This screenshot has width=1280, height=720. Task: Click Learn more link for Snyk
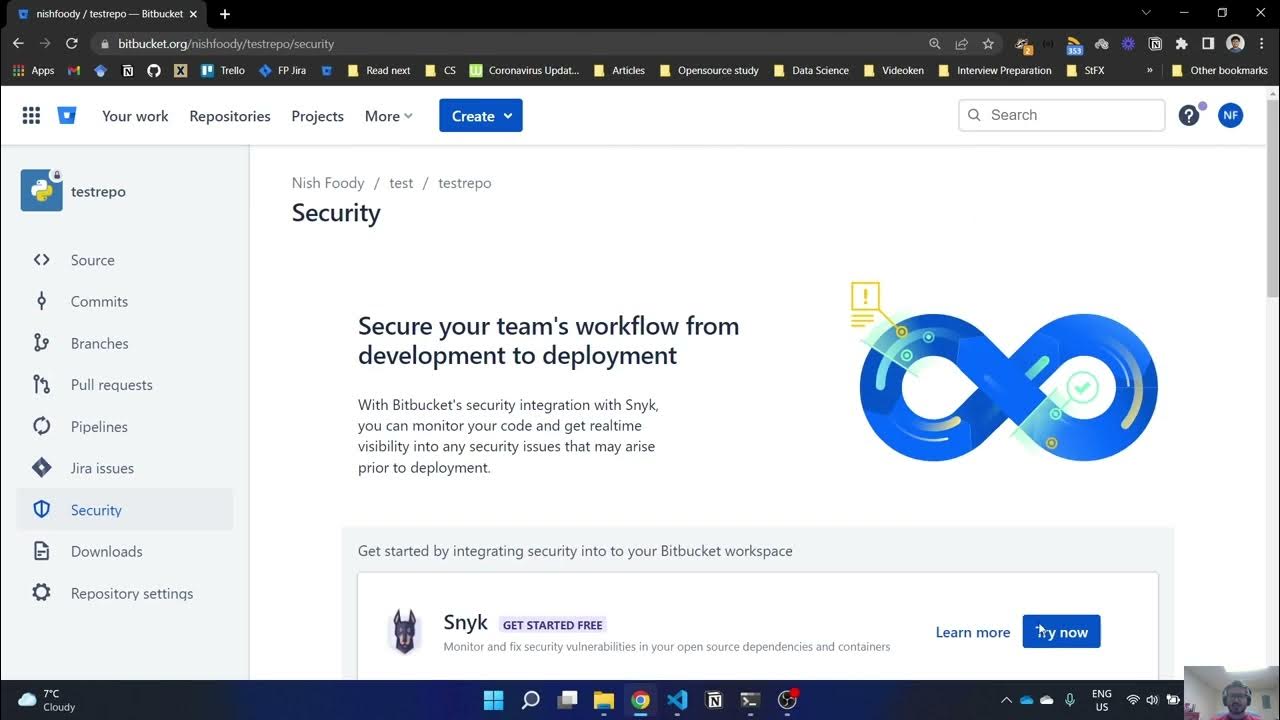pos(973,632)
